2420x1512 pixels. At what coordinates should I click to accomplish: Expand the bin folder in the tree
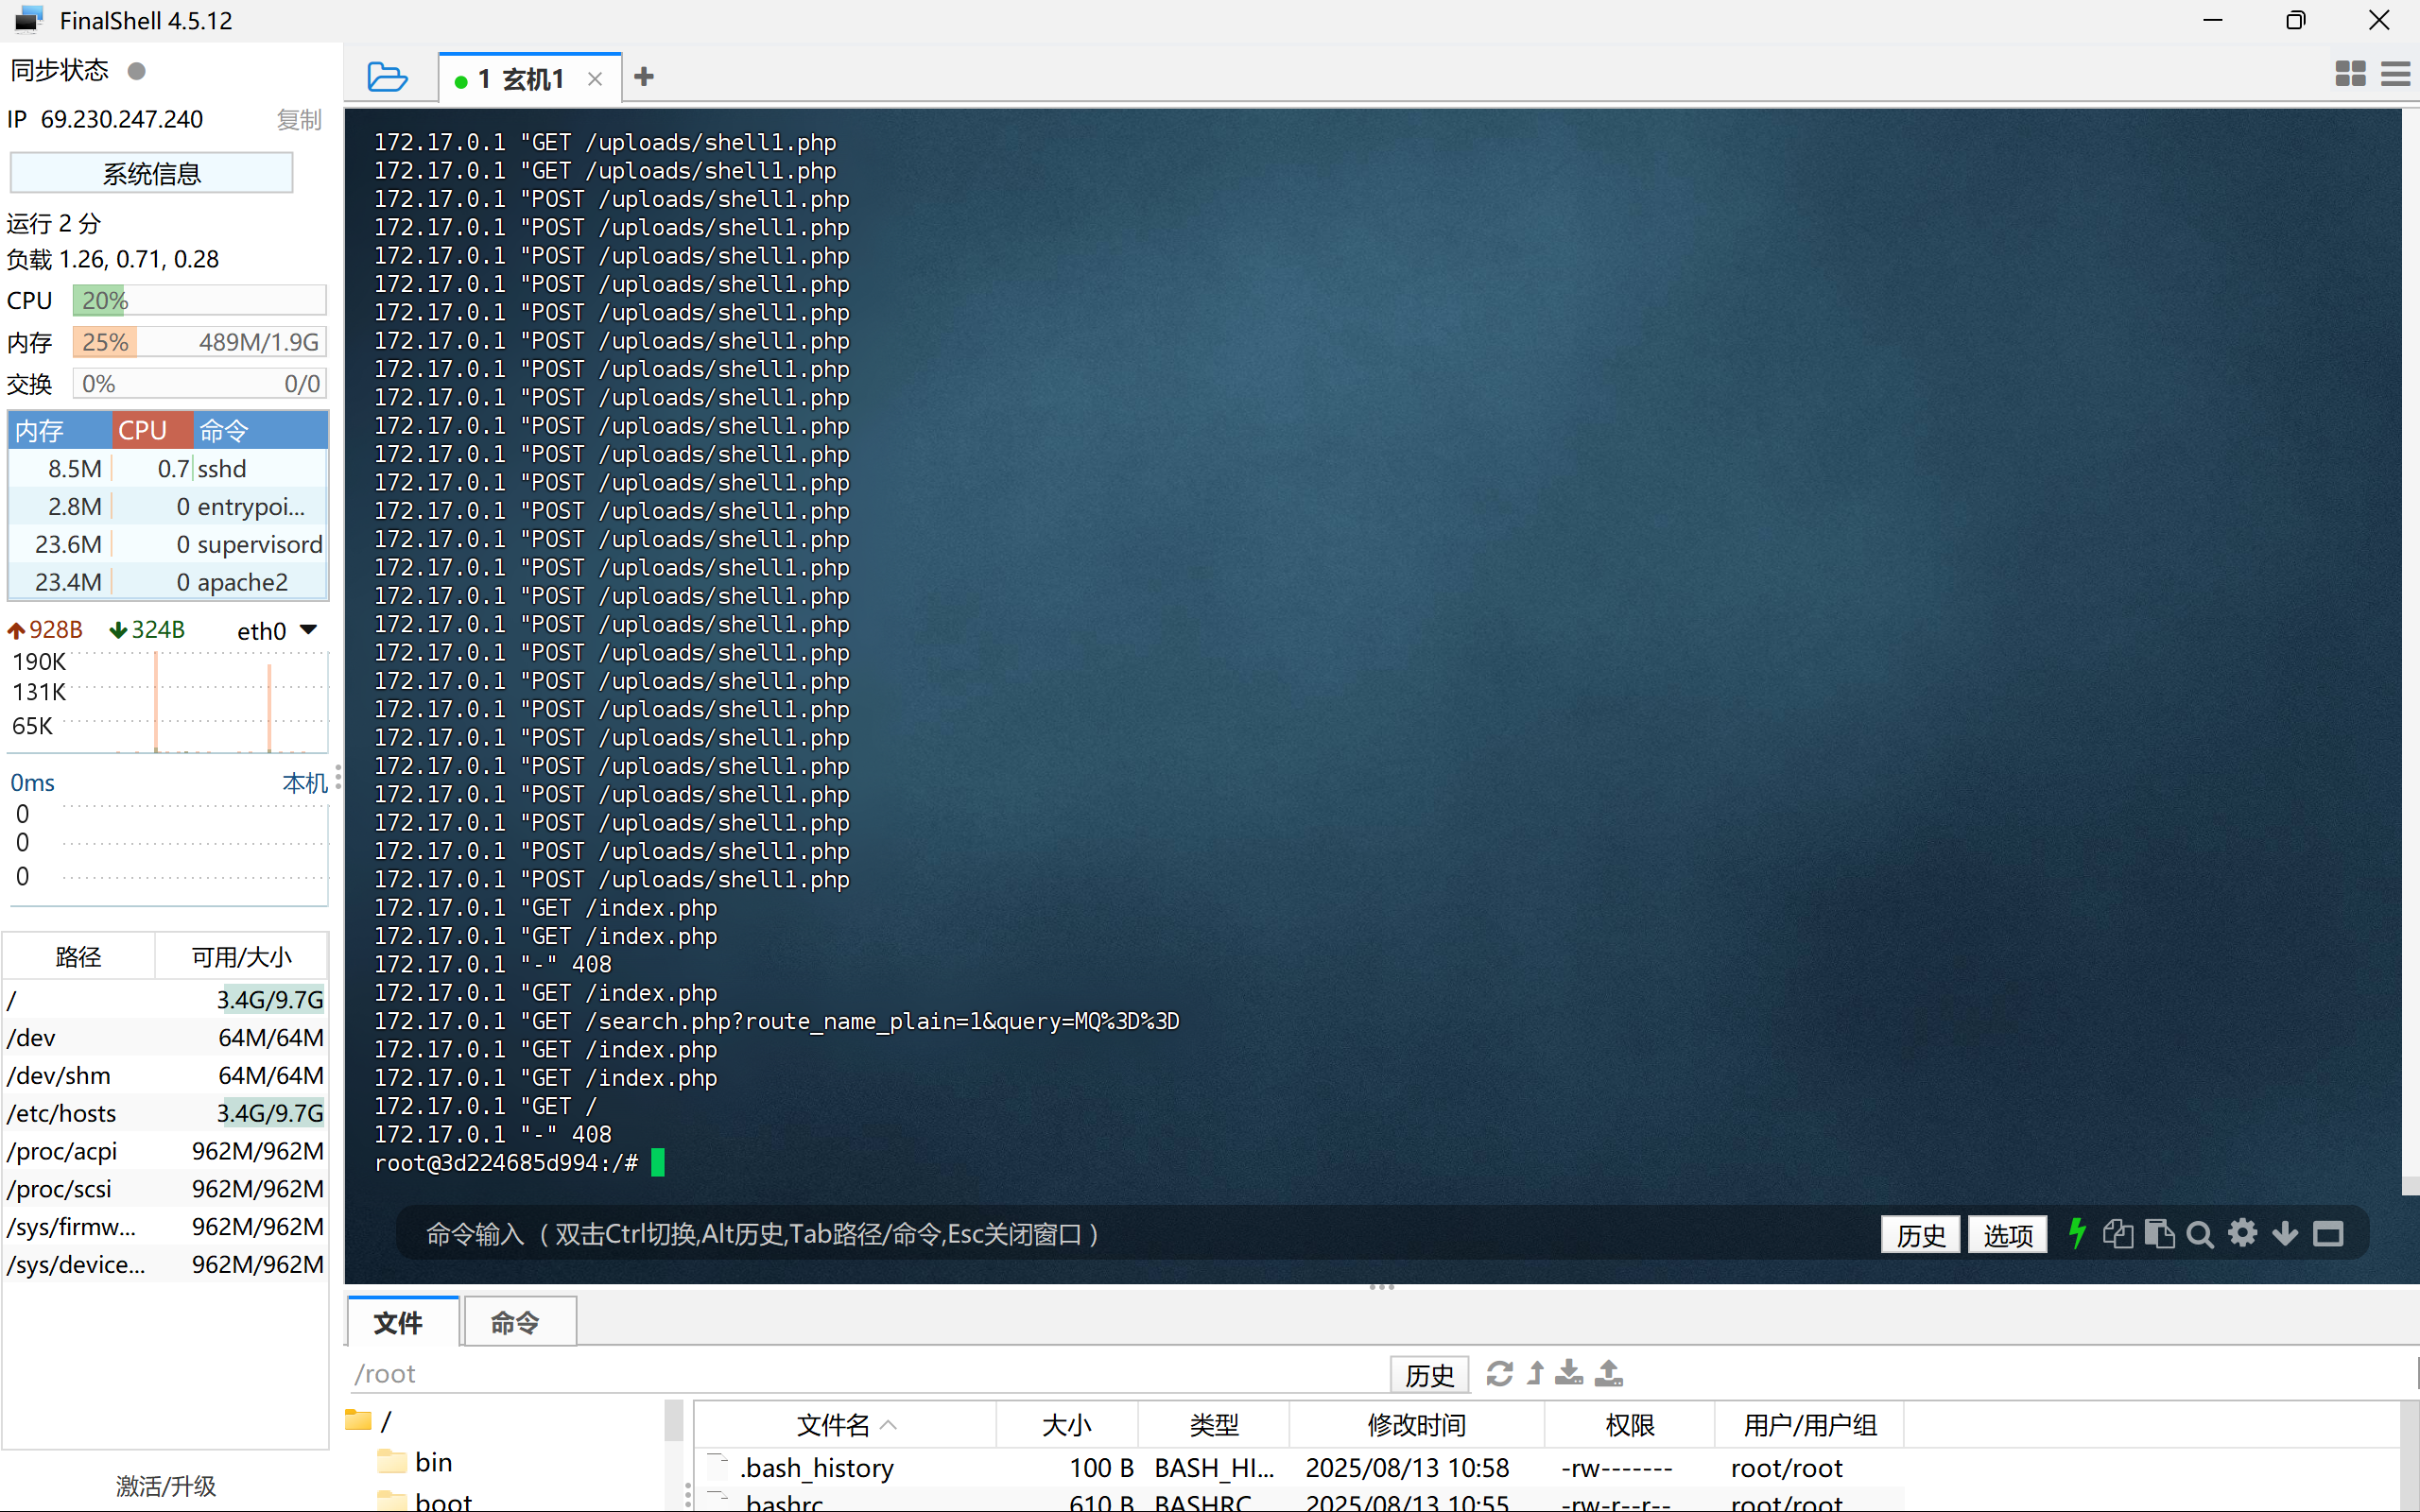(x=433, y=1461)
